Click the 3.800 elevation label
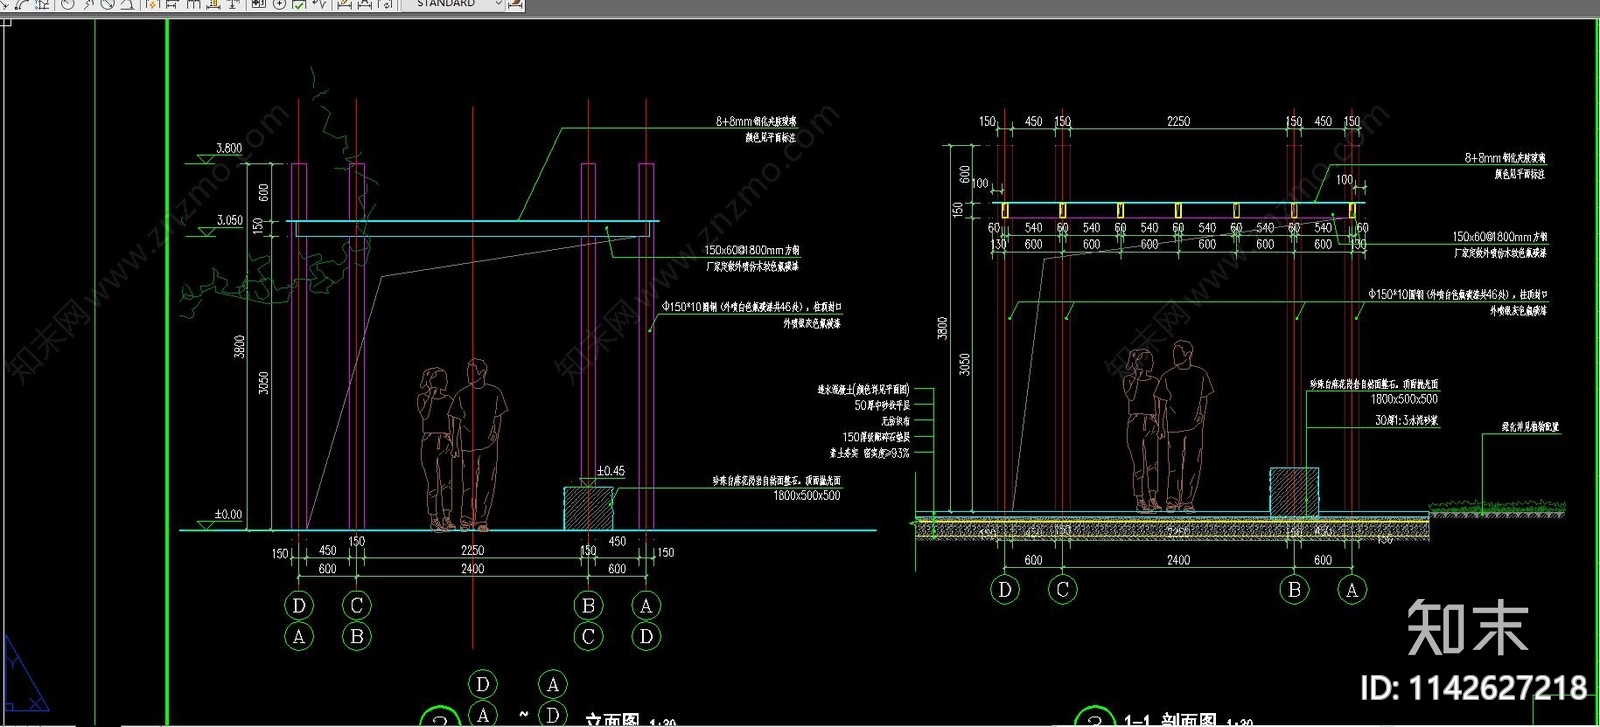1600x727 pixels. pos(229,148)
